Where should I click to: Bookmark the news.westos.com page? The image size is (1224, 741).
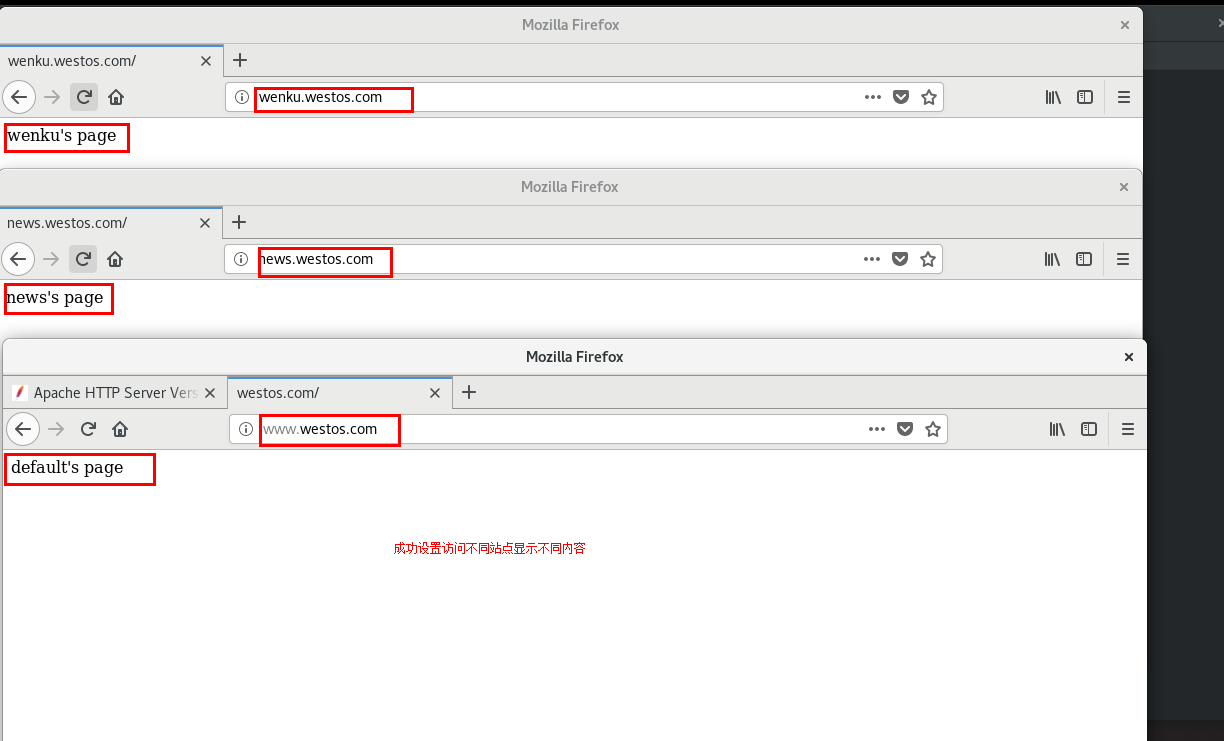(928, 259)
